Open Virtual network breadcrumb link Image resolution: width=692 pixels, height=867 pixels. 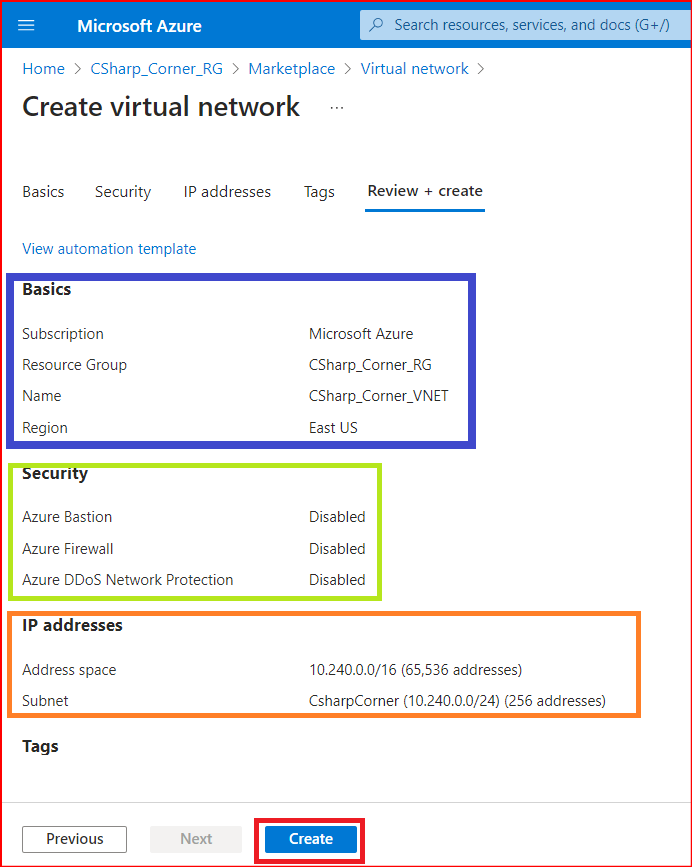pyautogui.click(x=415, y=69)
